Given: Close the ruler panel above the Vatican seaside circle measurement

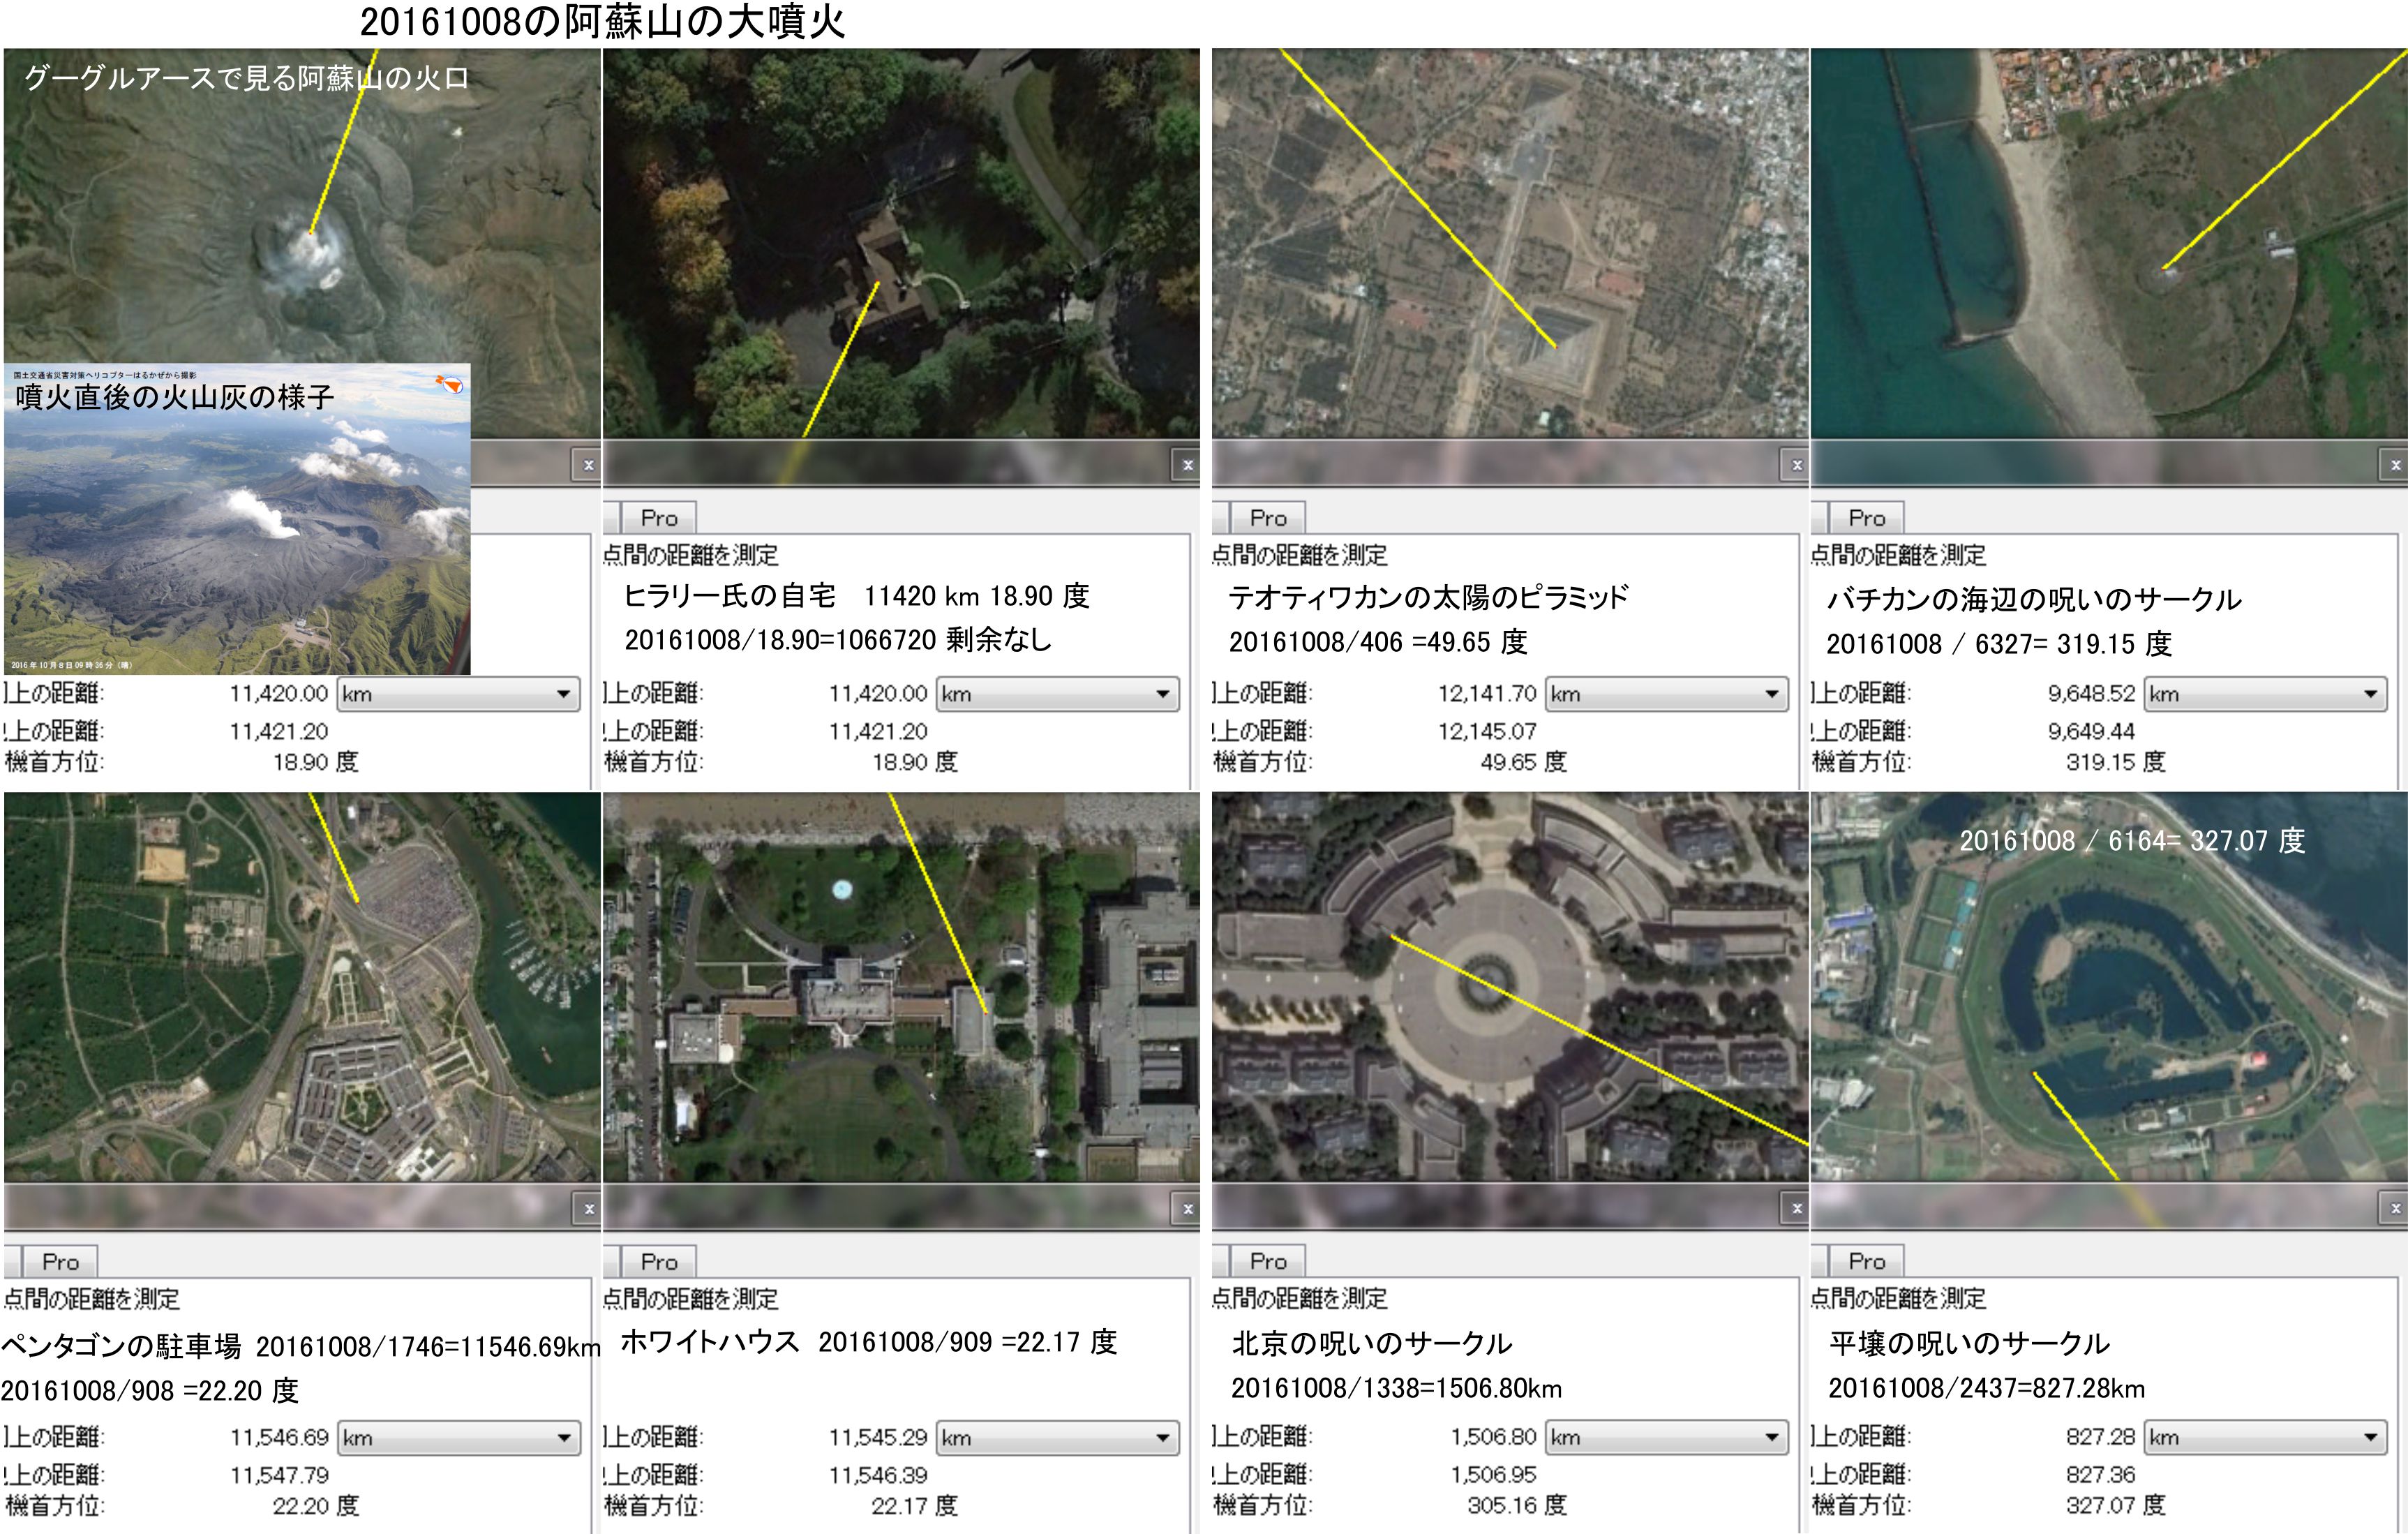Looking at the screenshot, I should click(x=2395, y=465).
